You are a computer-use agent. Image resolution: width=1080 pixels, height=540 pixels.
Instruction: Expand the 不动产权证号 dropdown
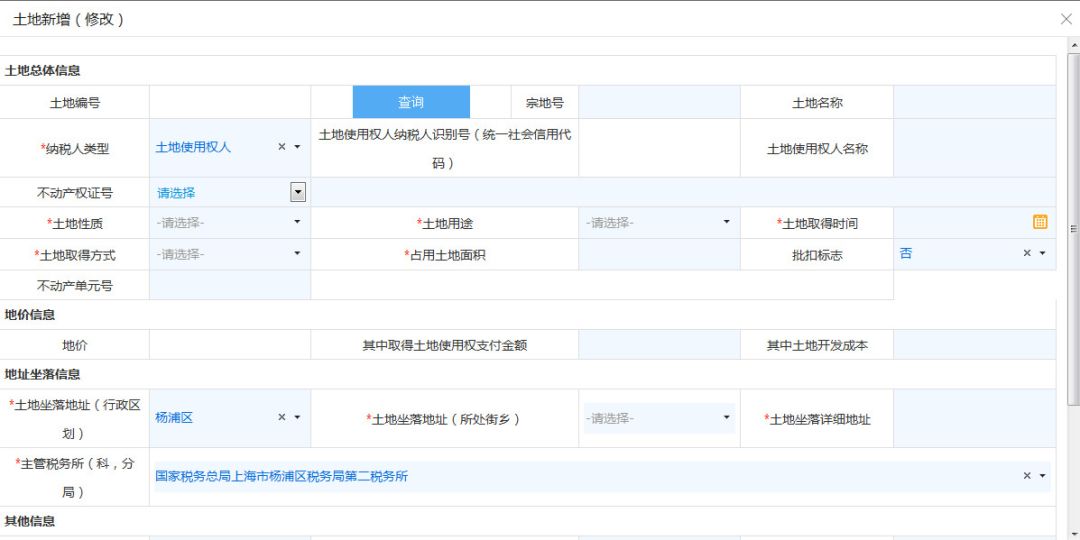298,192
